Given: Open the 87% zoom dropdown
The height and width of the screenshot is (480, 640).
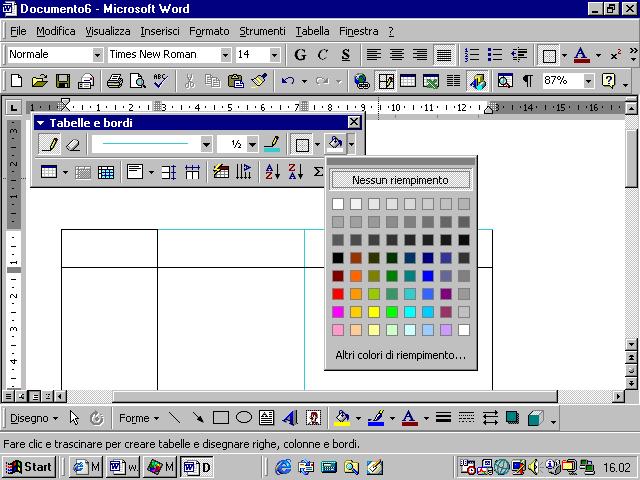Looking at the screenshot, I should coord(588,81).
